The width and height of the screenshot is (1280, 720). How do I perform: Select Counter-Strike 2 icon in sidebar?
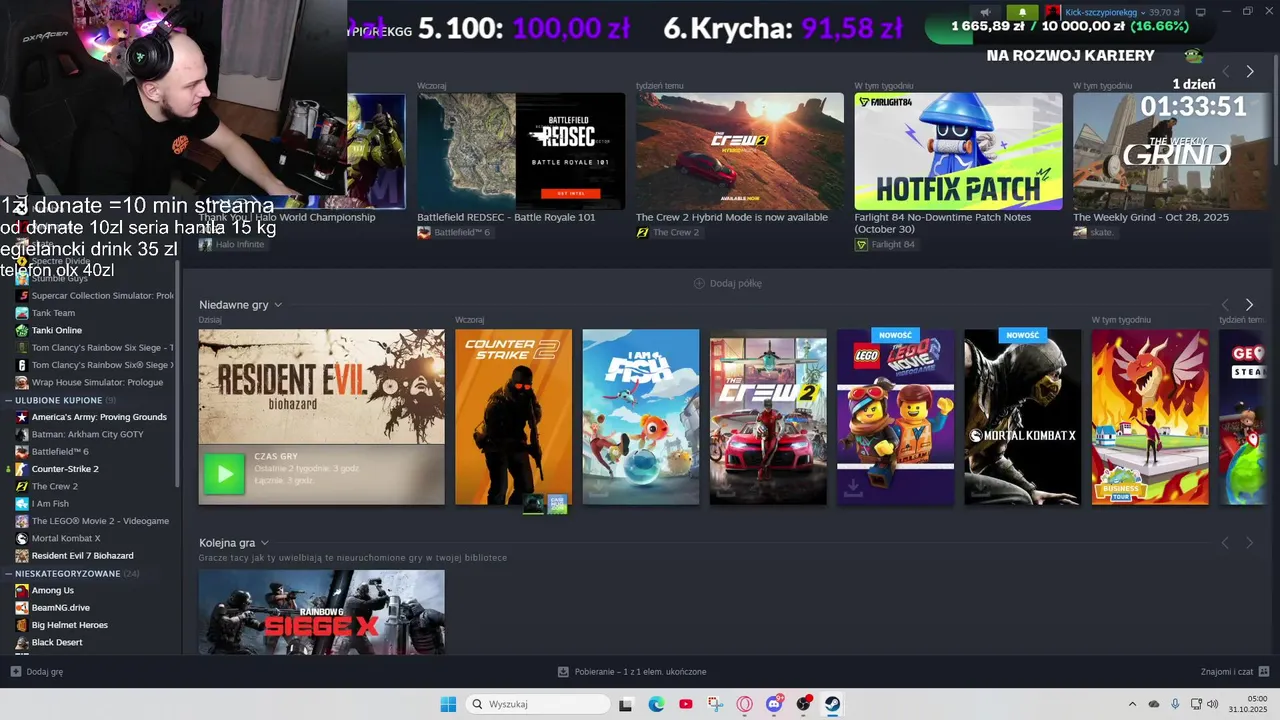22,468
